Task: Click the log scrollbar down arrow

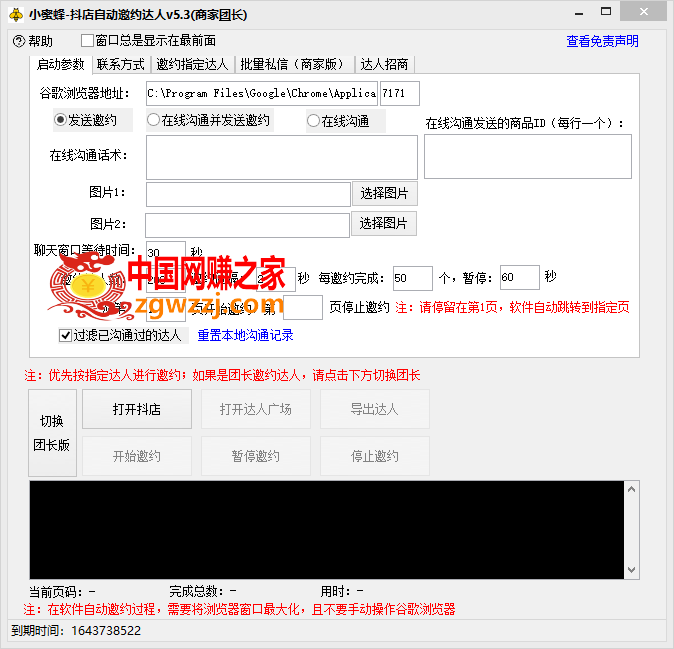Action: click(631, 570)
